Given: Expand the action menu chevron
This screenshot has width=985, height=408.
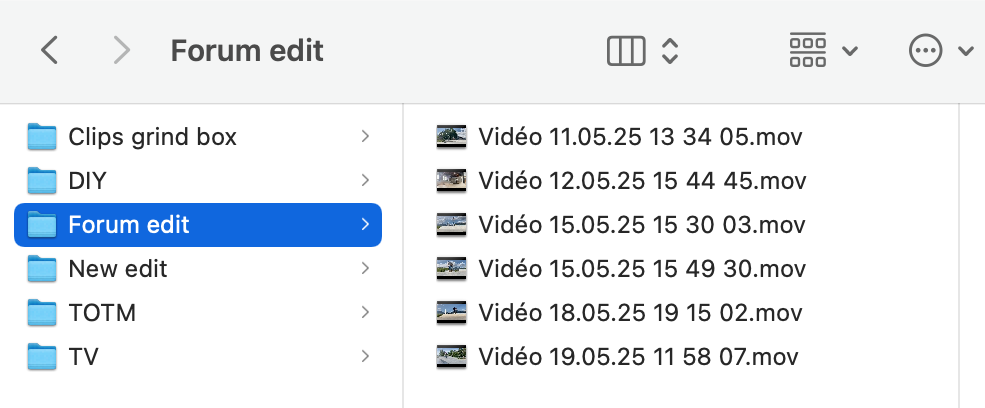Looking at the screenshot, I should coord(966,51).
